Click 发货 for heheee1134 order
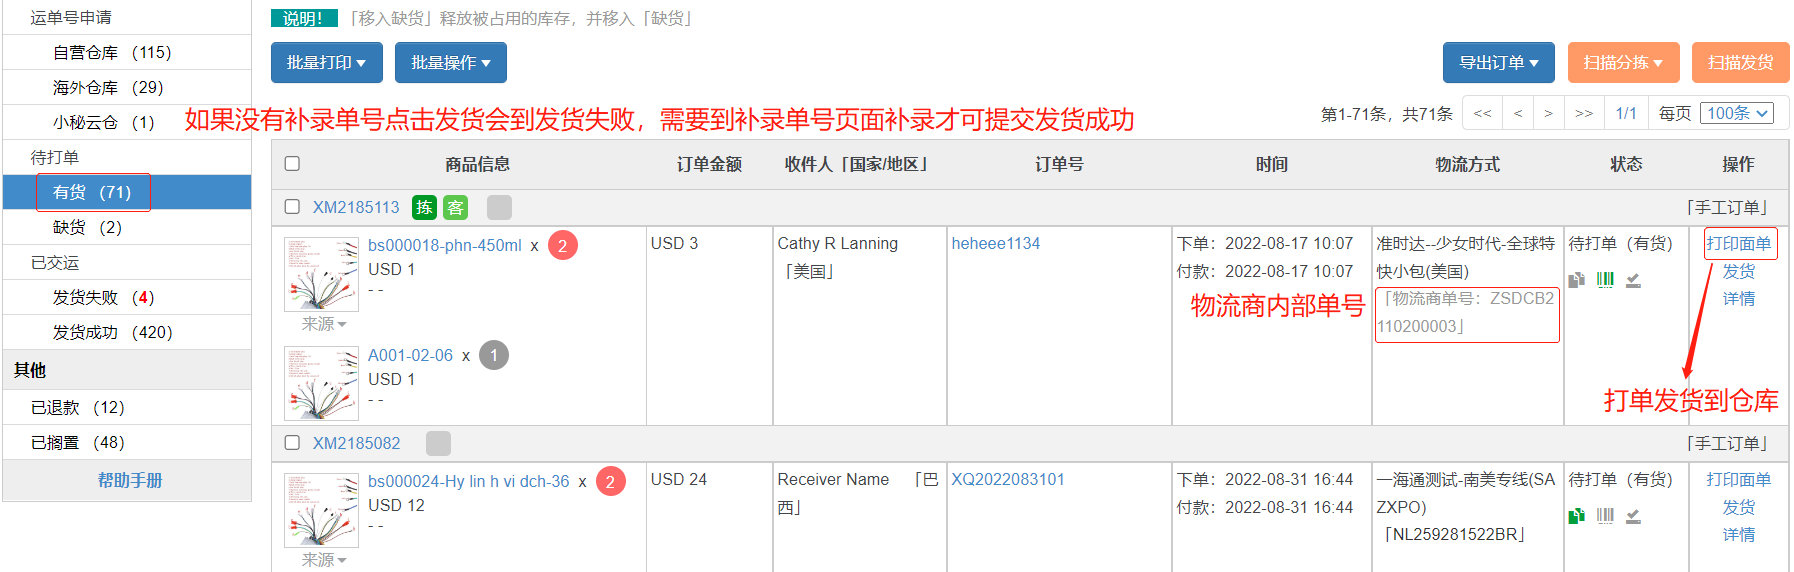 pos(1739,271)
